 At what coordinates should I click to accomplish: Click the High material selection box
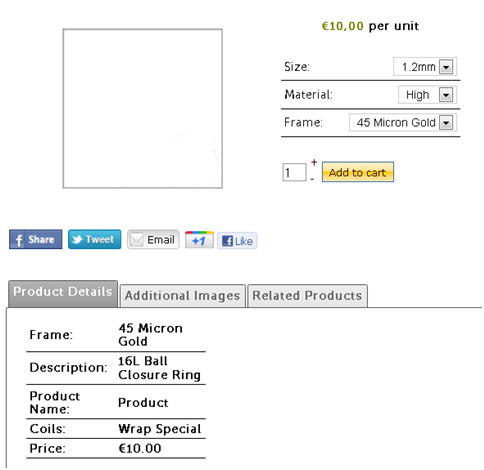(427, 95)
